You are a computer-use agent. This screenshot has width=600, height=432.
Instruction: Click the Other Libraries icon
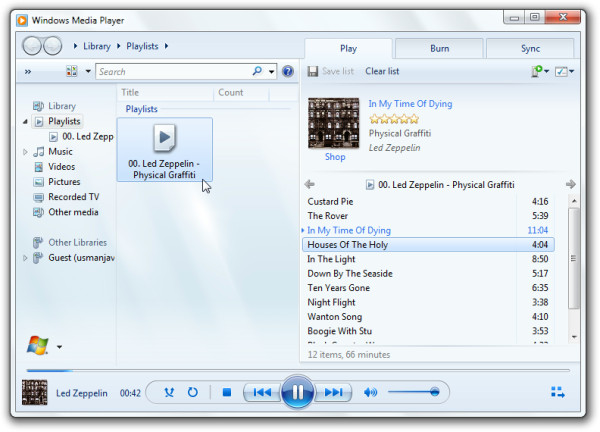point(38,243)
